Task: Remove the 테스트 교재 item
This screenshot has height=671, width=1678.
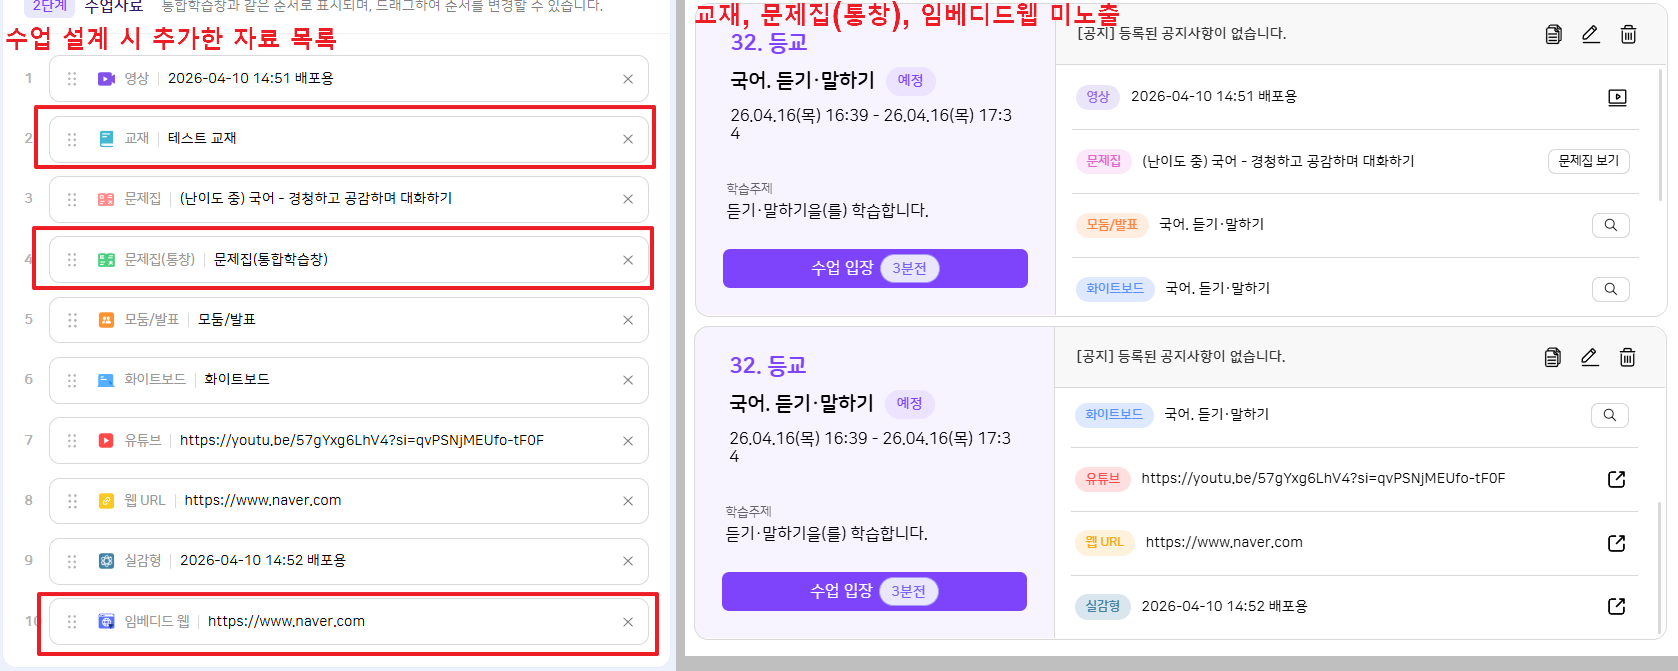Action: pos(628,139)
